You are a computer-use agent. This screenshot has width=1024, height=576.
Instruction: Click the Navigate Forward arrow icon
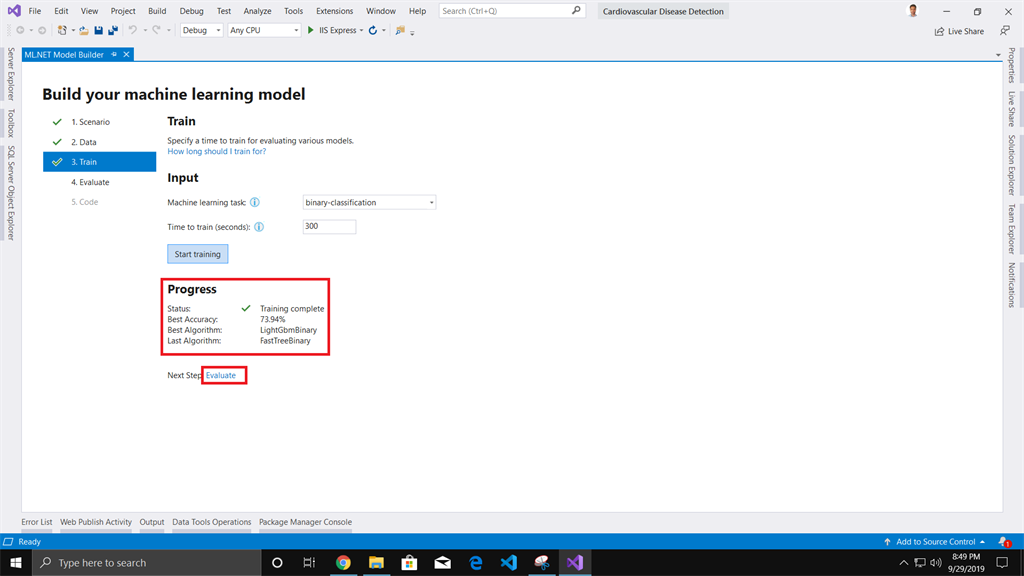(42, 31)
